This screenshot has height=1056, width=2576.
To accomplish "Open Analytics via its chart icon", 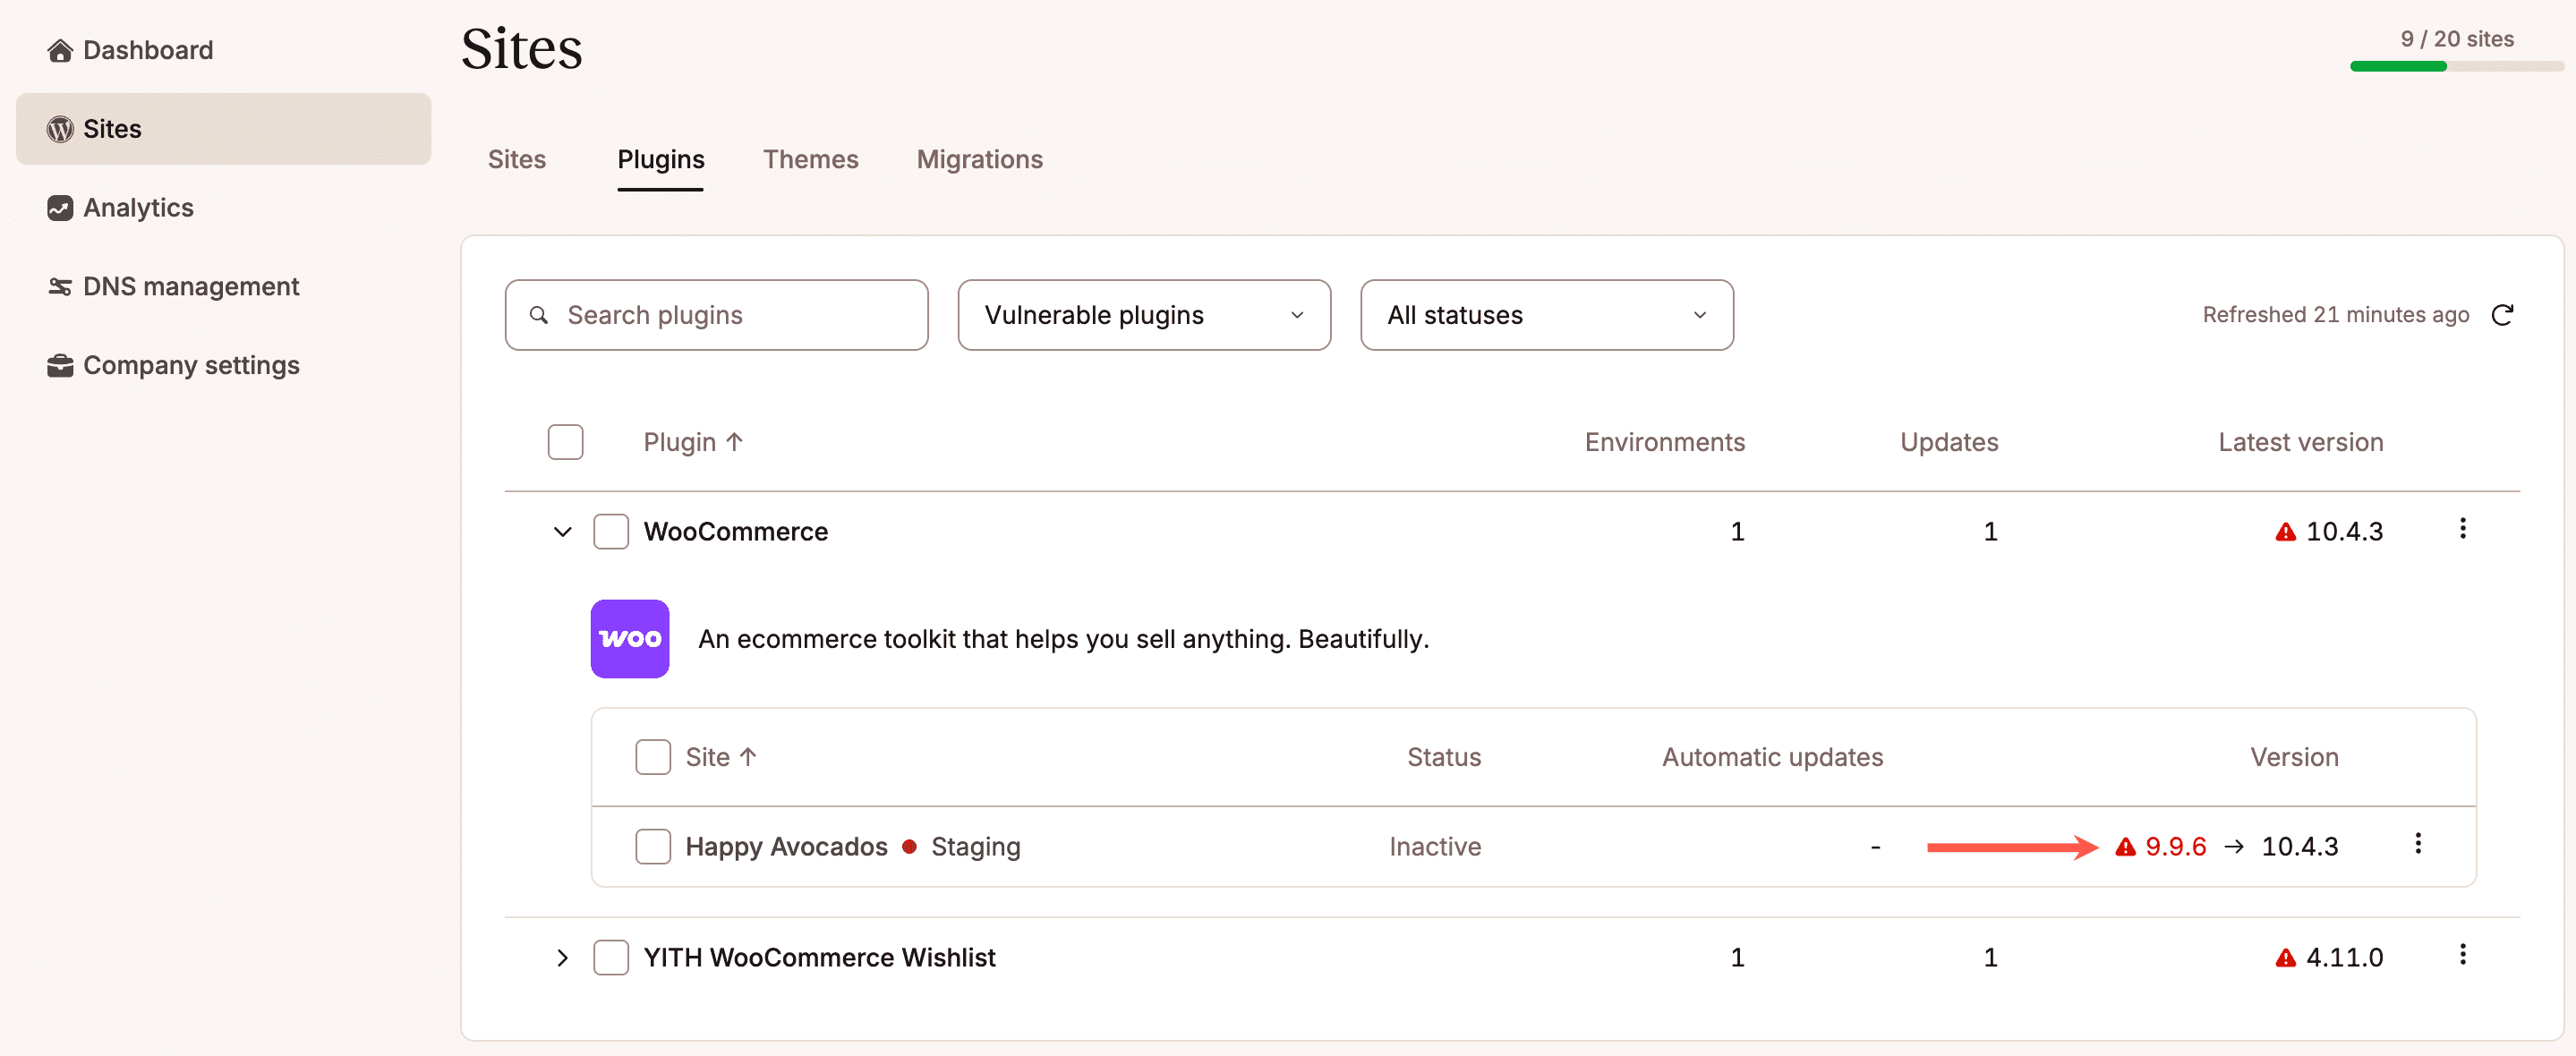I will (x=59, y=207).
